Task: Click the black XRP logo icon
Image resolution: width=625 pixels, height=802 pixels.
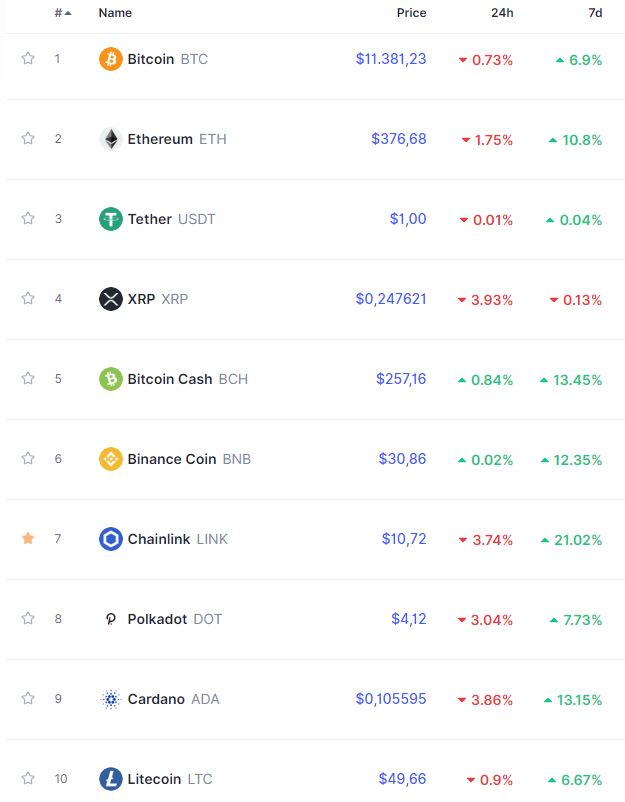Action: [110, 299]
